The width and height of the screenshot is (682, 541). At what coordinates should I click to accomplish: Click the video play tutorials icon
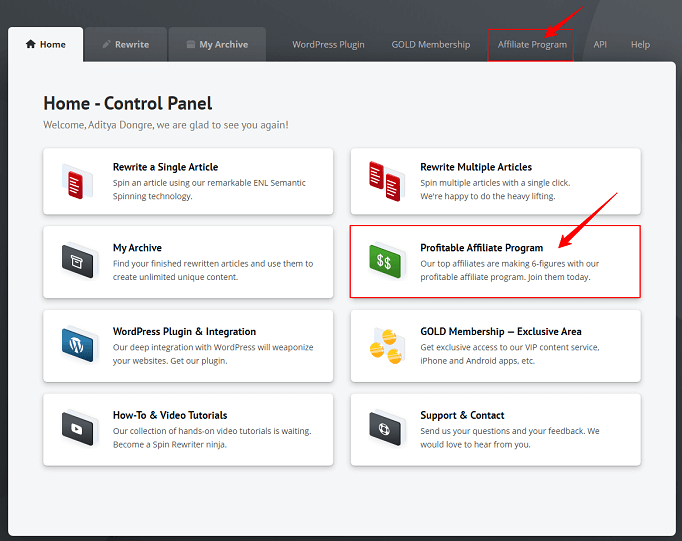(78, 428)
